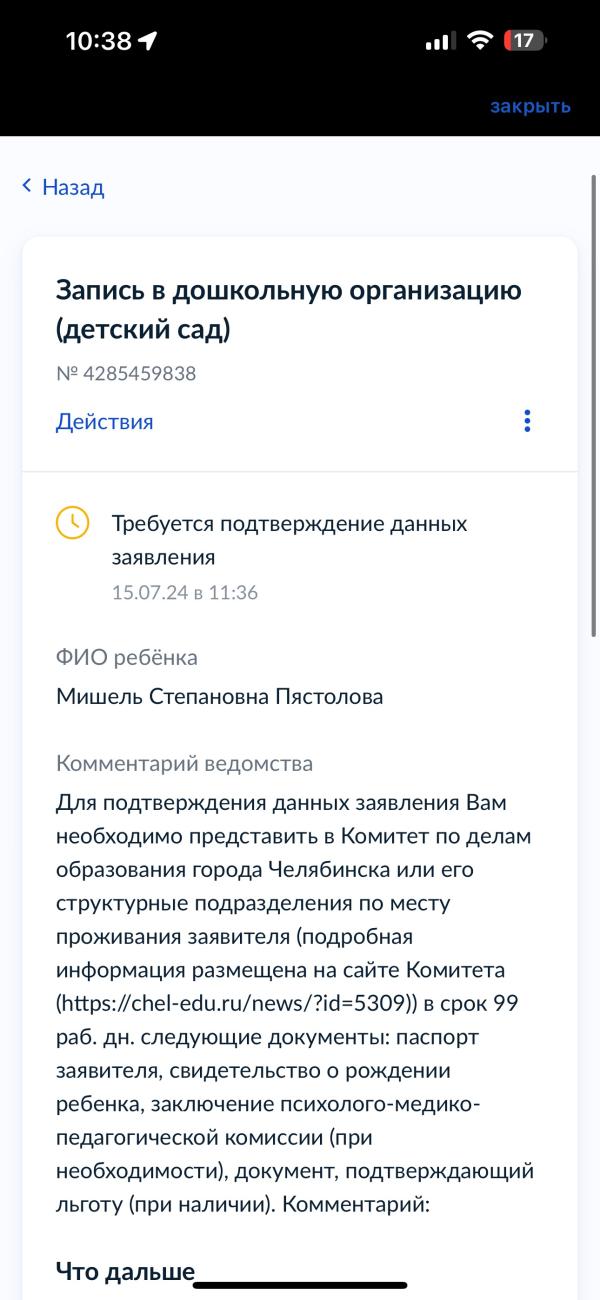
Task: Tap the 10:38 clock in status bar
Action: click(x=99, y=41)
